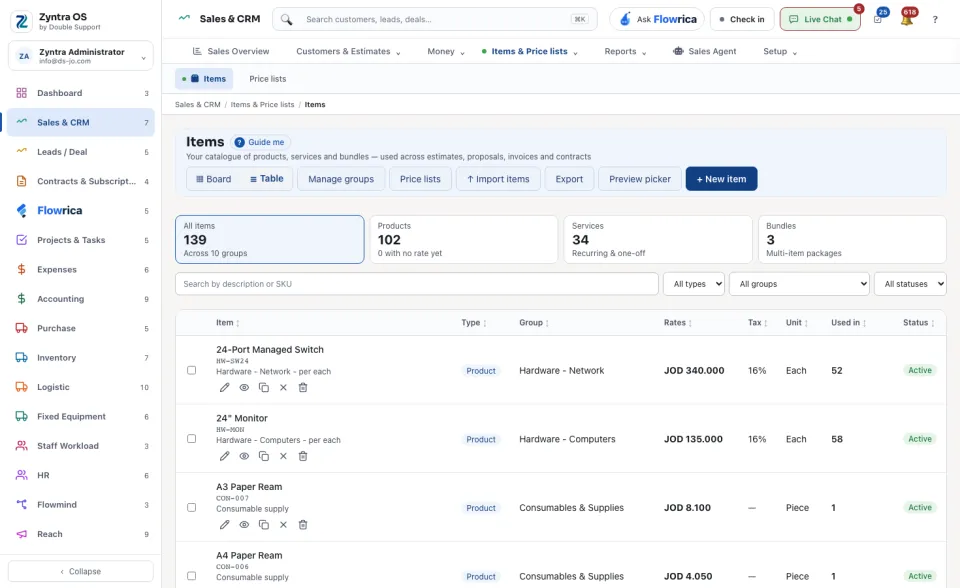This screenshot has height=588, width=960.
Task: Duplicate the 24-Port Managed Switch item
Action: click(x=264, y=388)
